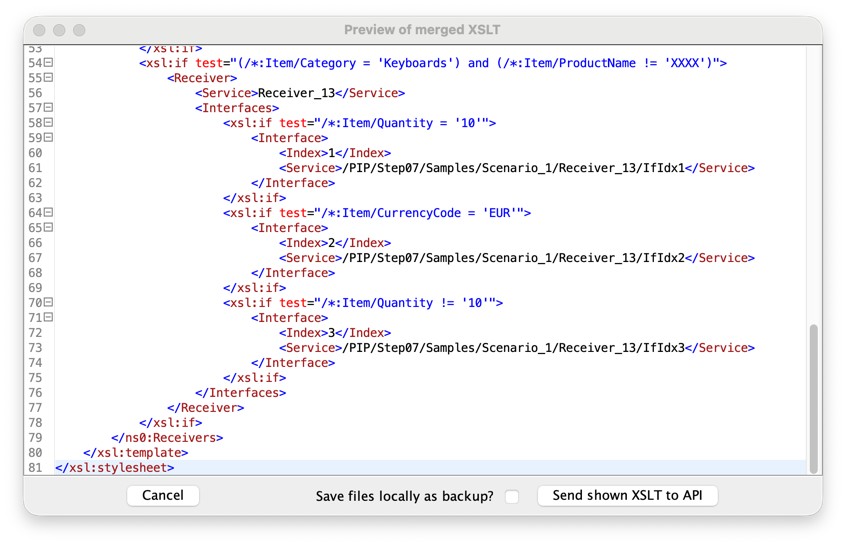
Task: Click the closing xsl:template tag on line 80
Action: (x=135, y=453)
